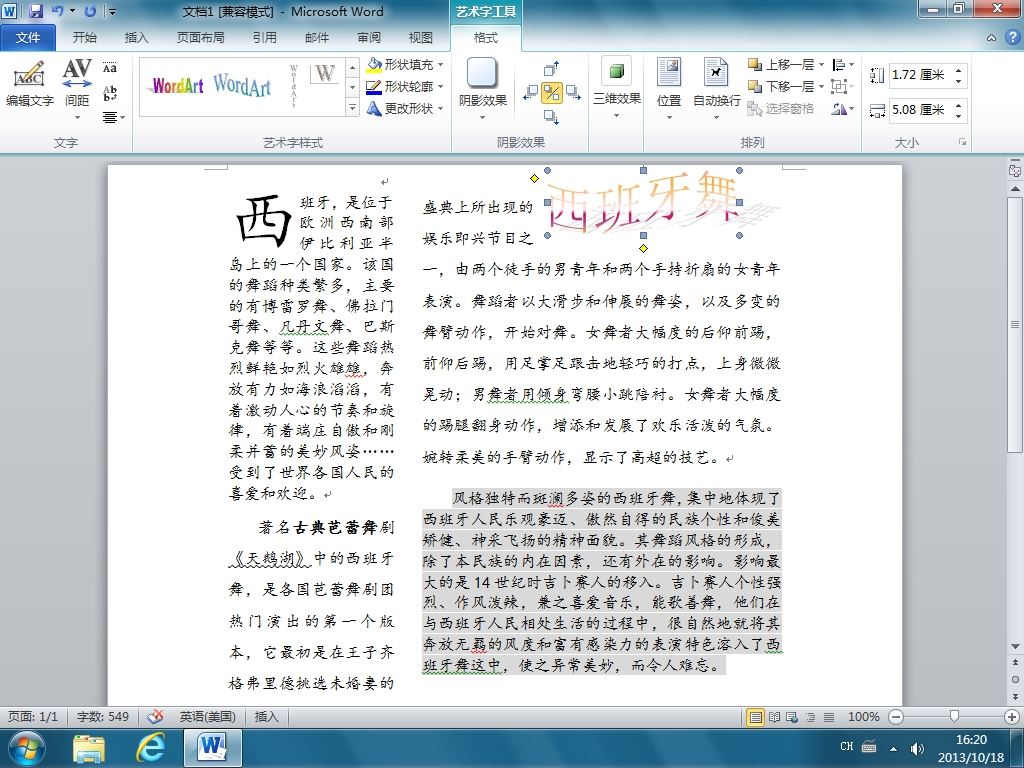Select the blue curved WordArt style

point(242,86)
